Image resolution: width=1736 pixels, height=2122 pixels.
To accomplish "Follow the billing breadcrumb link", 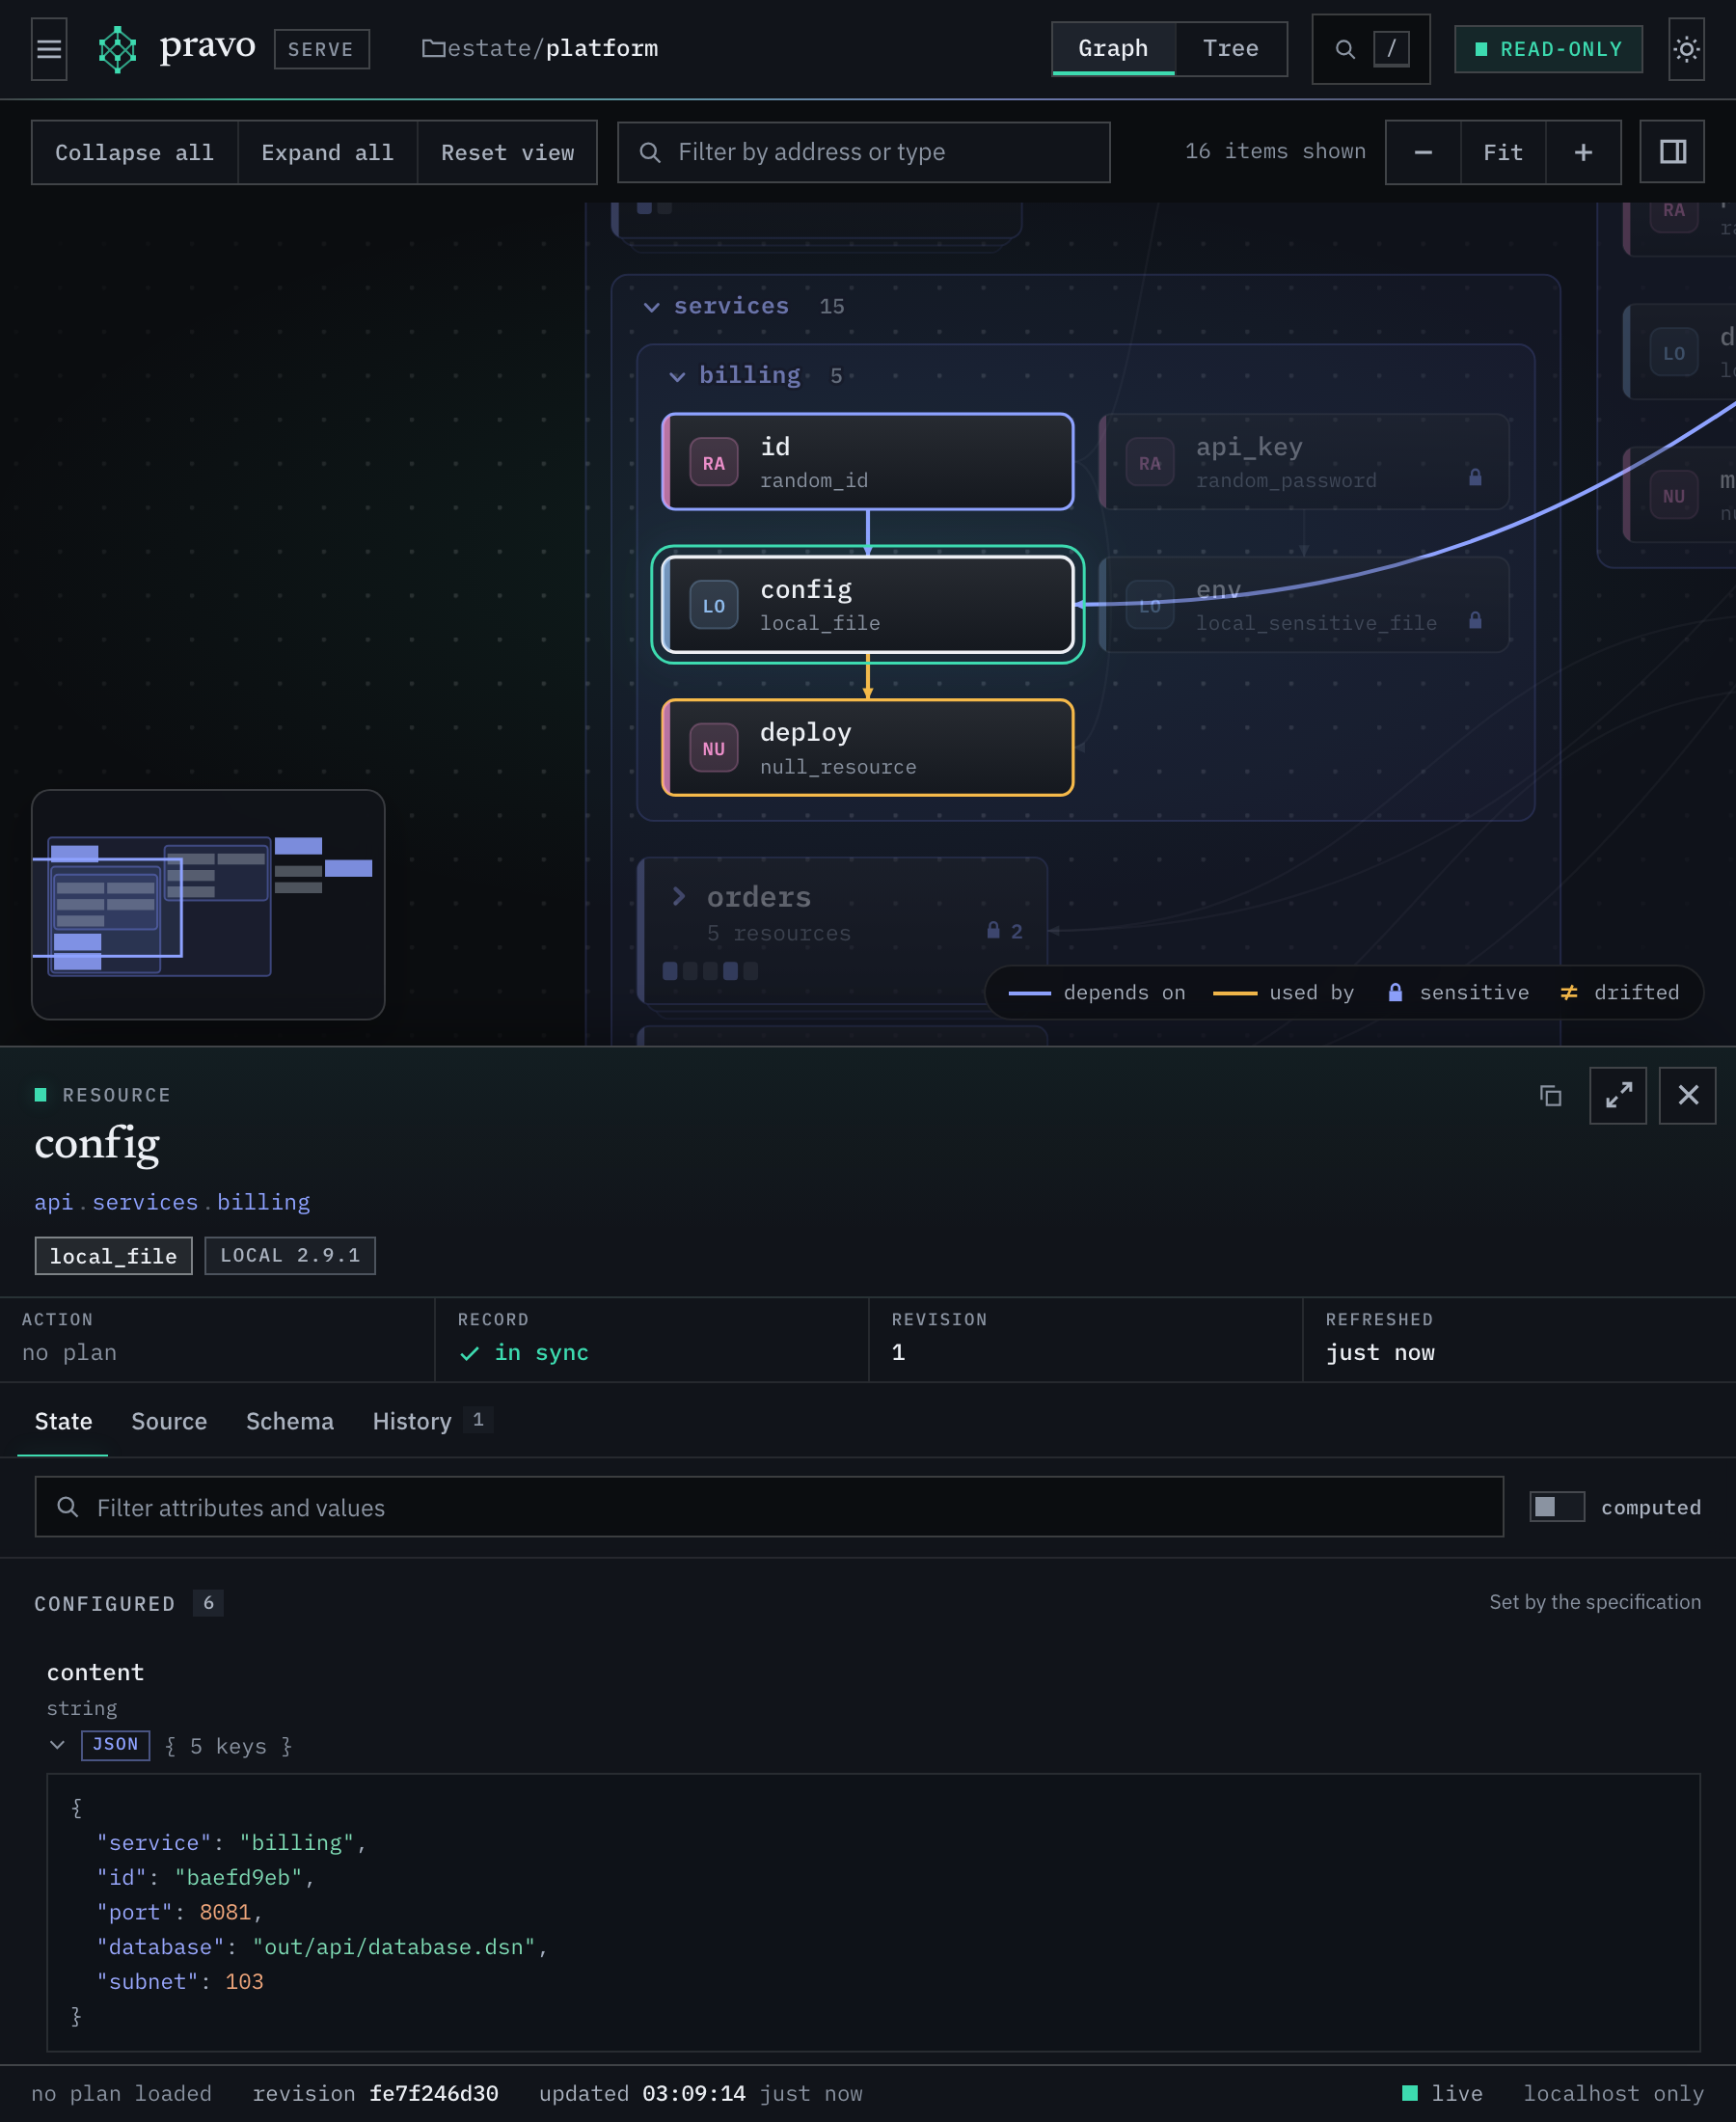I will 264,1202.
